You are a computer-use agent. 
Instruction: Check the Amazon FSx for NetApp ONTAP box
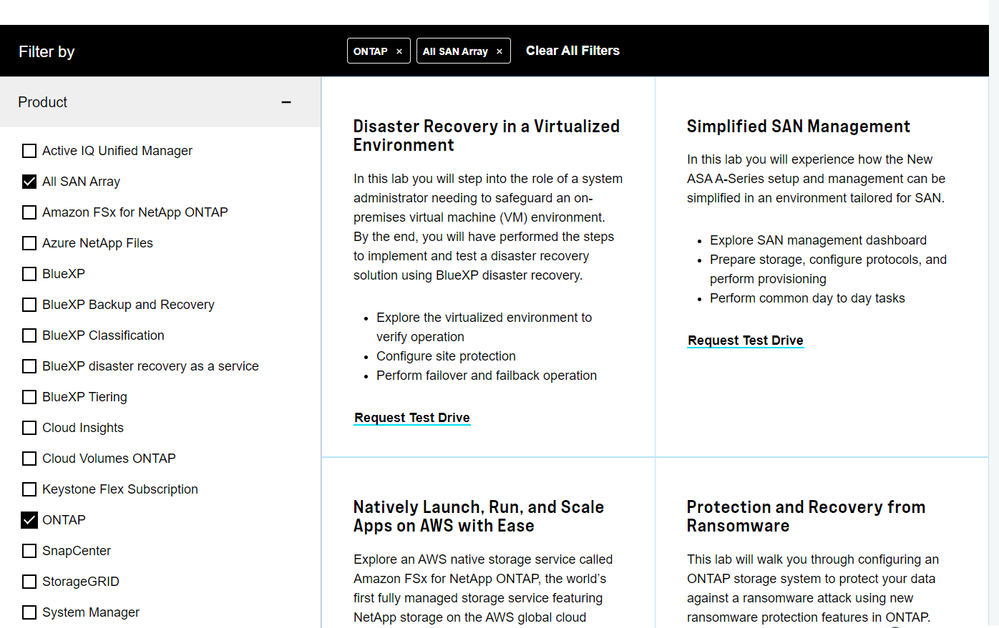29,212
